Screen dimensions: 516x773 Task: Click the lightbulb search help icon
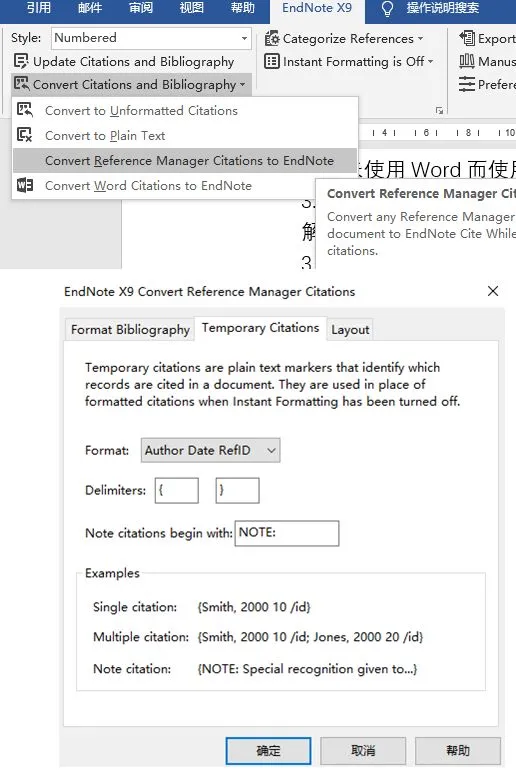(x=388, y=8)
